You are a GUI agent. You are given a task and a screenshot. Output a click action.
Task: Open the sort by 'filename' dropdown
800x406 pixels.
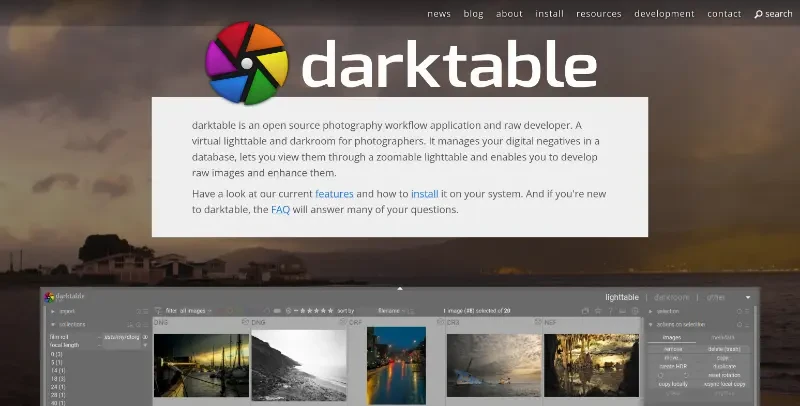(x=392, y=311)
